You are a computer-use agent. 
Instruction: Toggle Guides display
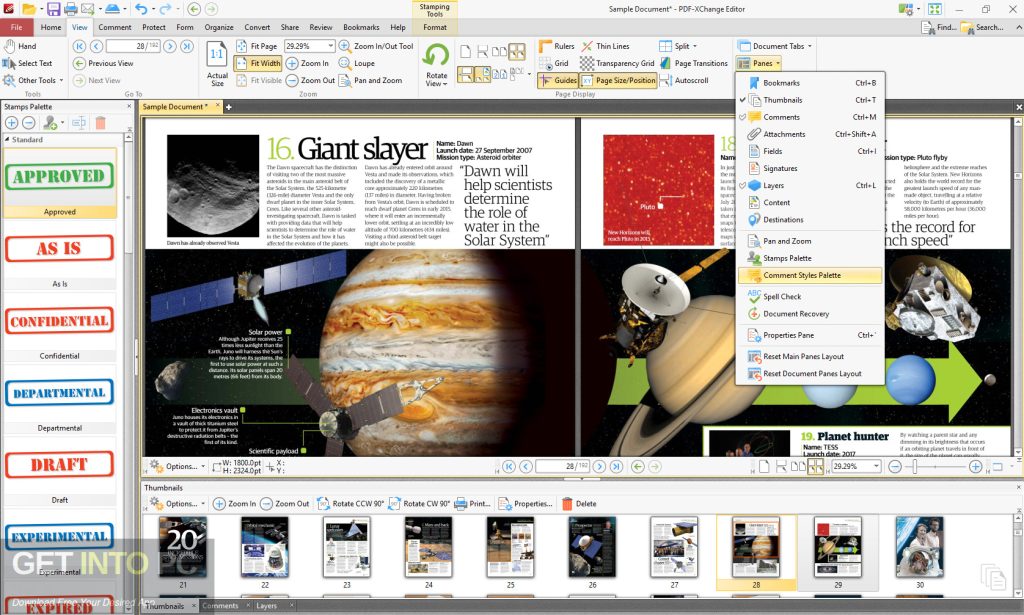click(x=558, y=80)
